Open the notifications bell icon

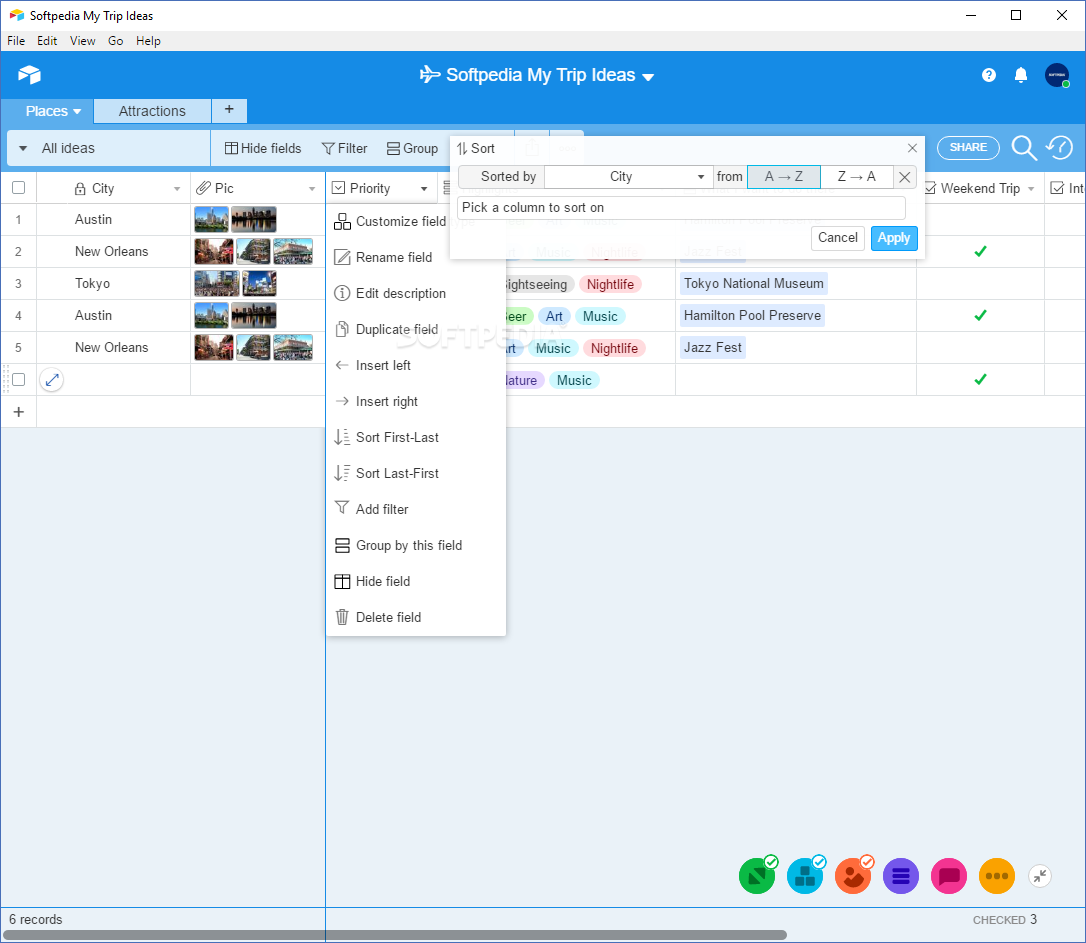point(1020,75)
